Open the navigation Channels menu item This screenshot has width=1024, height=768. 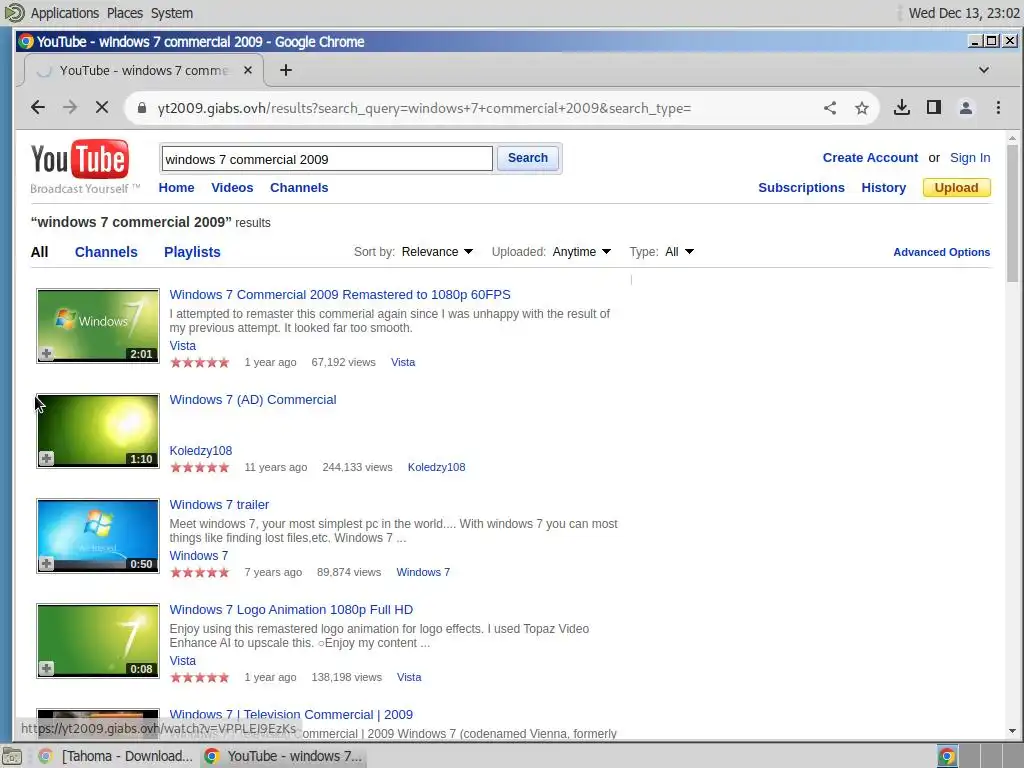(x=299, y=187)
